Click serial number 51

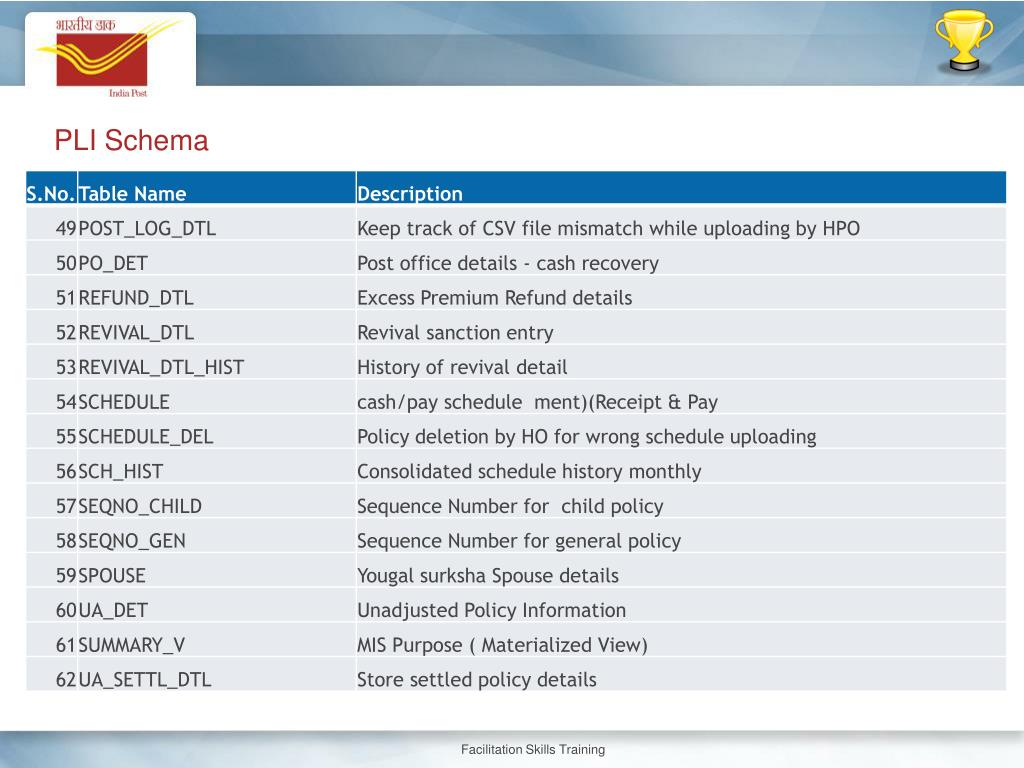click(x=66, y=297)
